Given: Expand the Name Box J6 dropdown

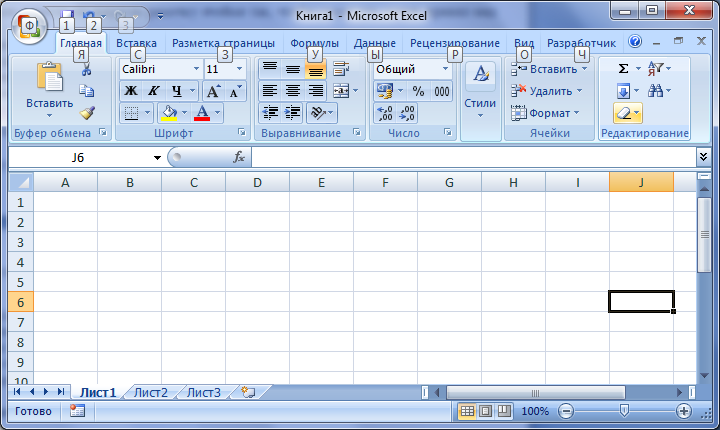Looking at the screenshot, I should click(x=158, y=158).
